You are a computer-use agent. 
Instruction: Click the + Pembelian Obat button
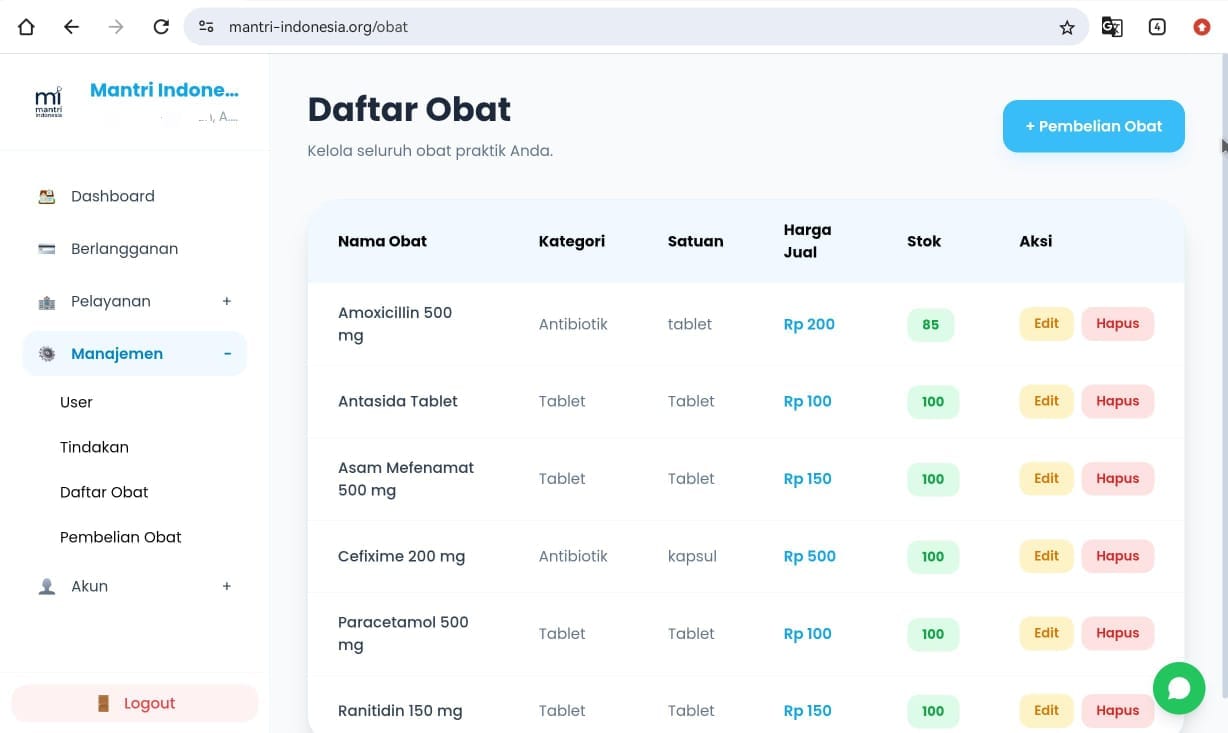click(1094, 126)
